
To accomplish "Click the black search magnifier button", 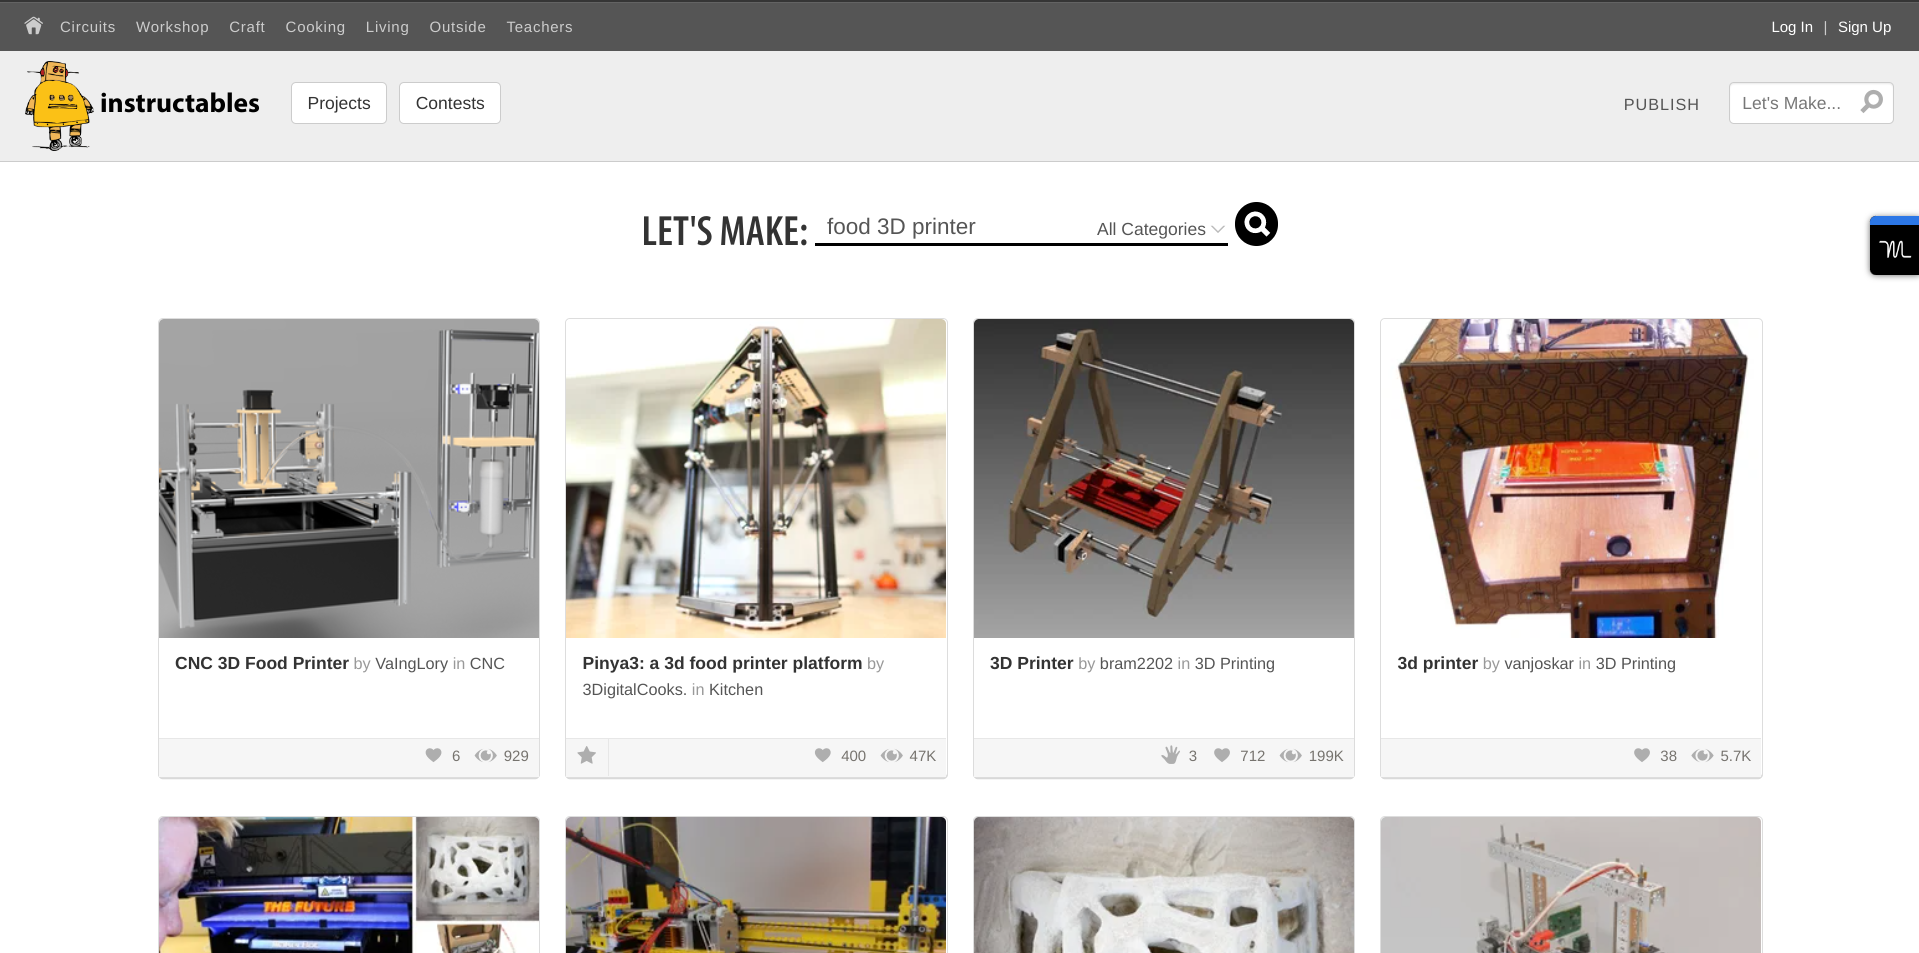I will click(x=1256, y=224).
